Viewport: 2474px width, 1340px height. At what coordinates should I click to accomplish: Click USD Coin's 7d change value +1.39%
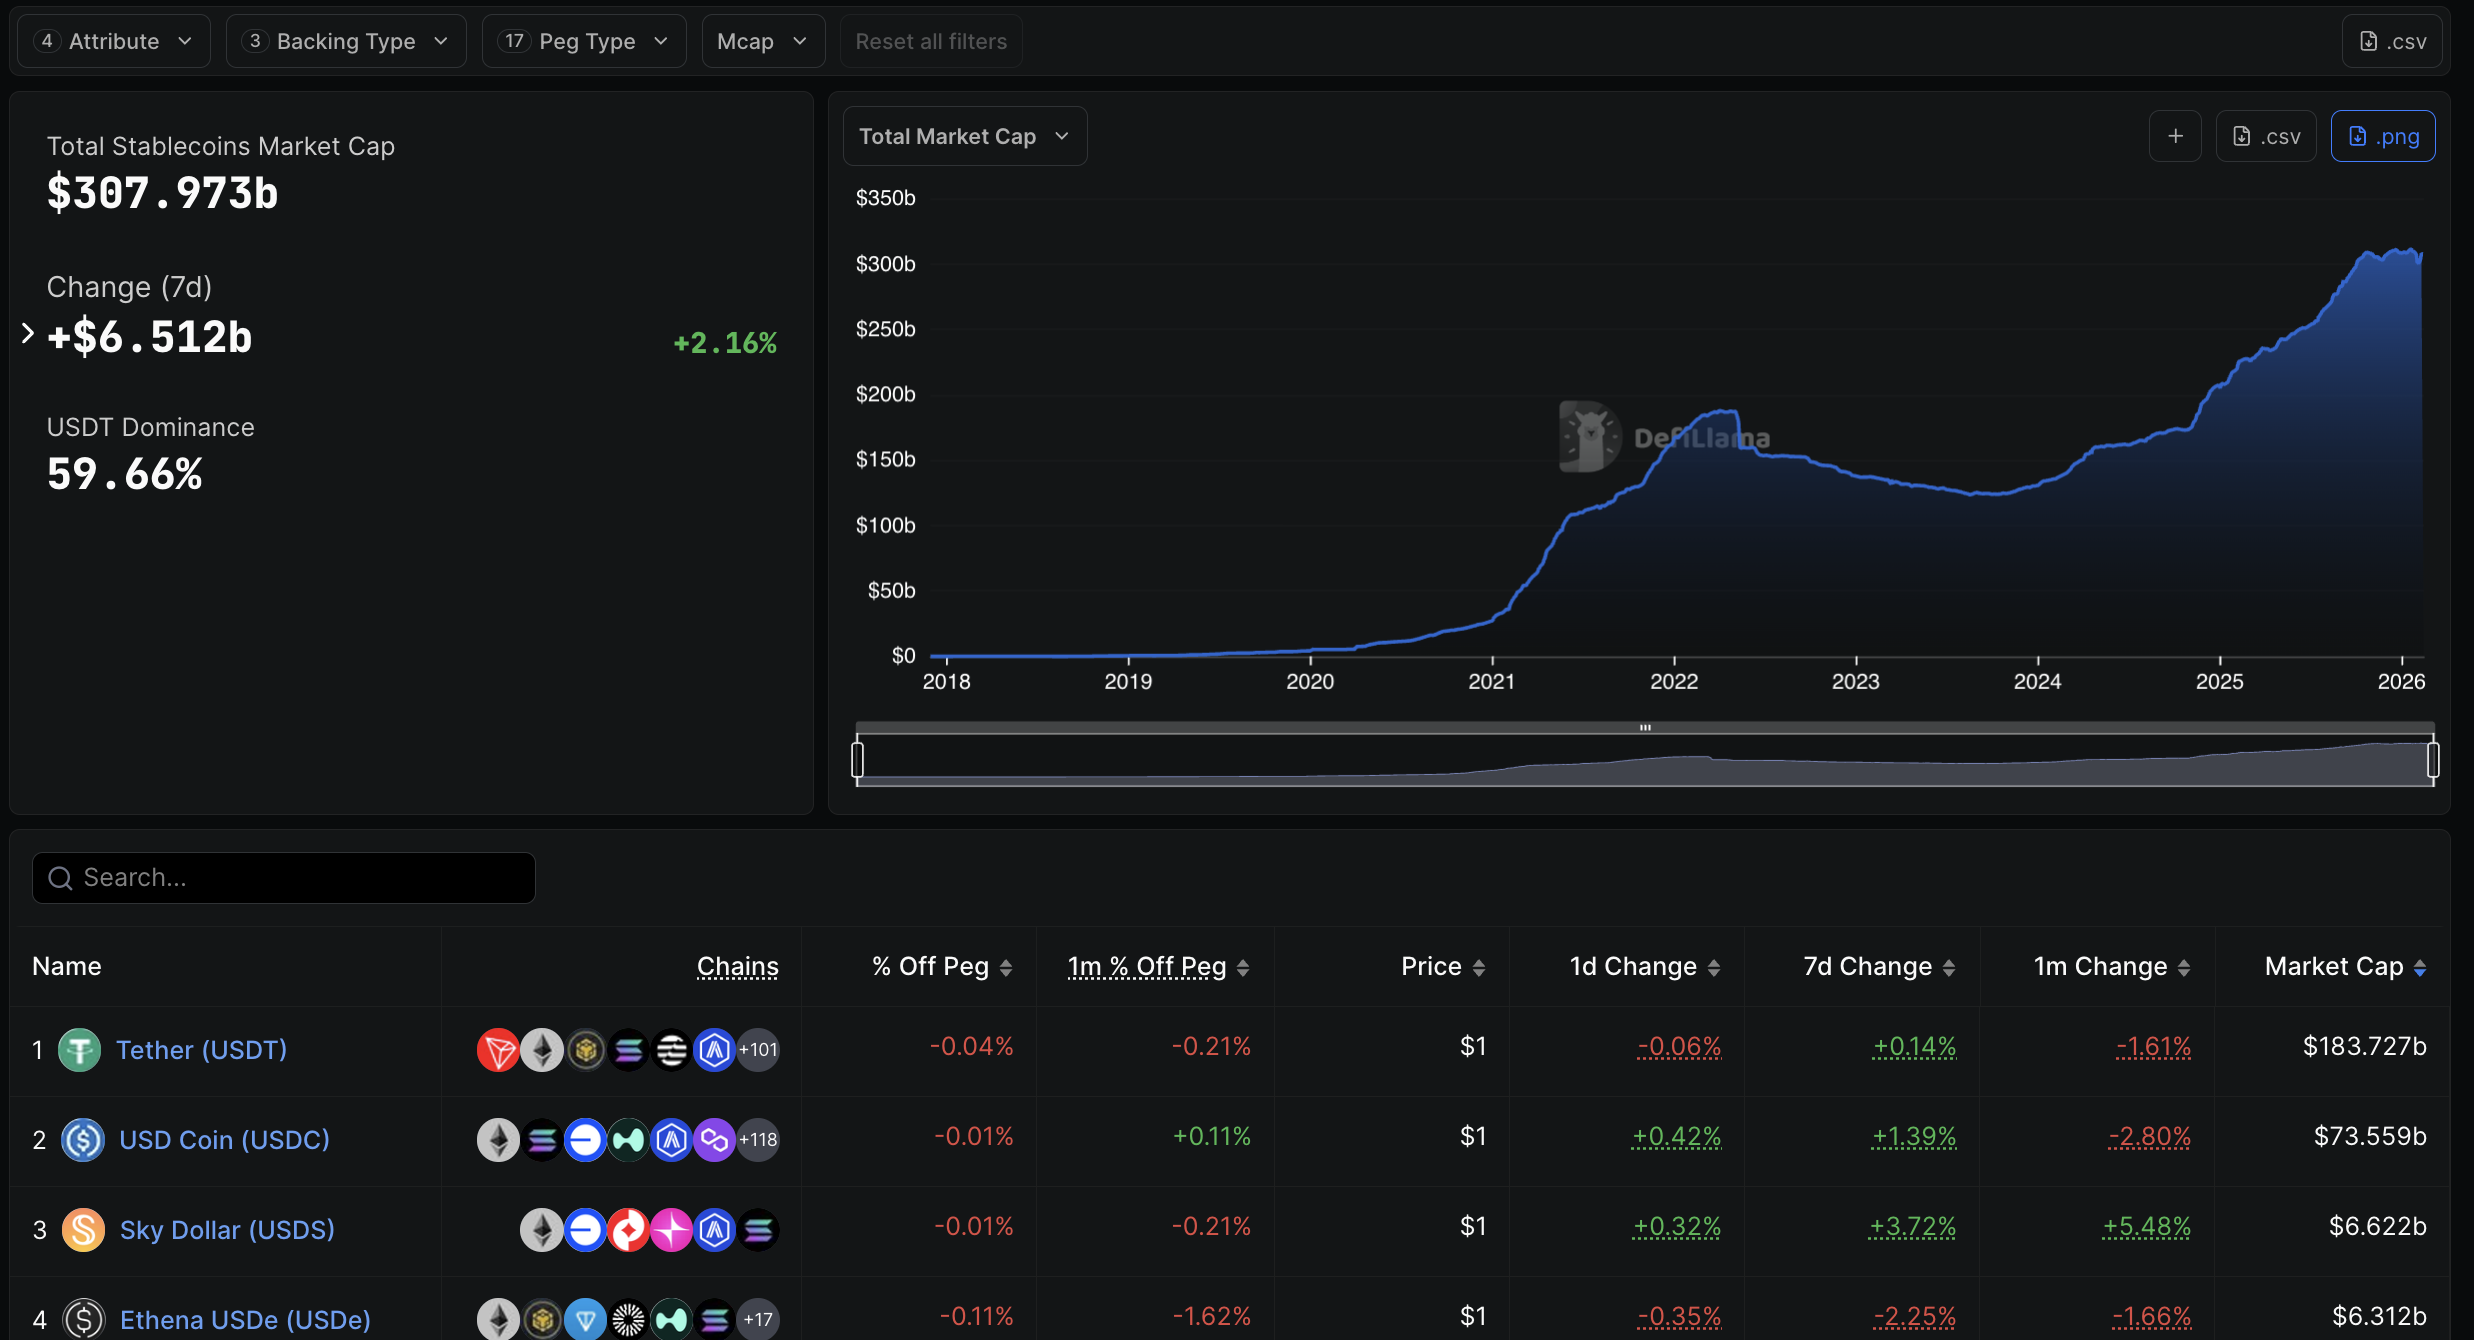click(x=1914, y=1137)
